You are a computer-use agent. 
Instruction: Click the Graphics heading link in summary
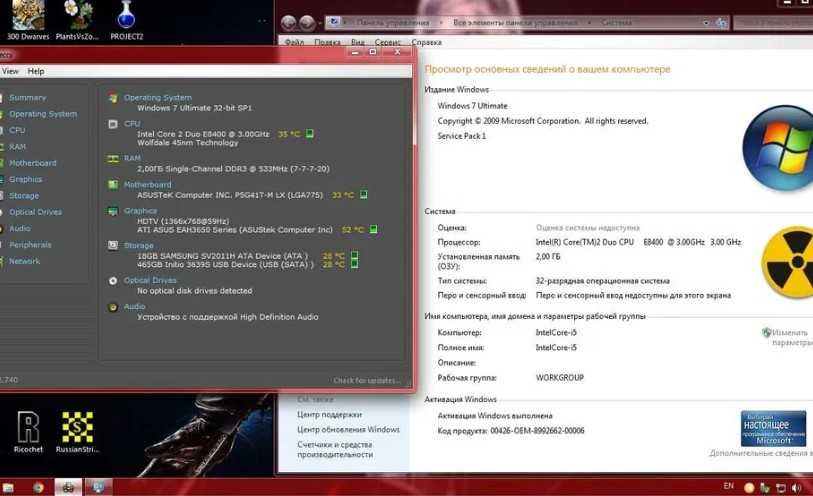pyautogui.click(x=141, y=211)
